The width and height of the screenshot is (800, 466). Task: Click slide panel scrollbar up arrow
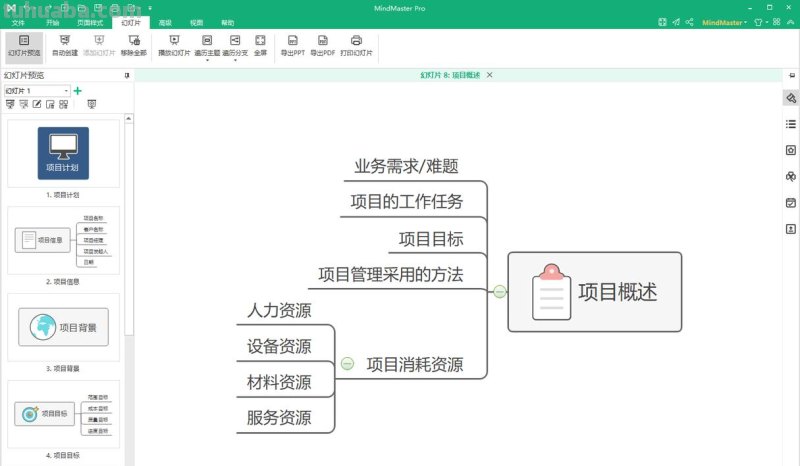(129, 118)
